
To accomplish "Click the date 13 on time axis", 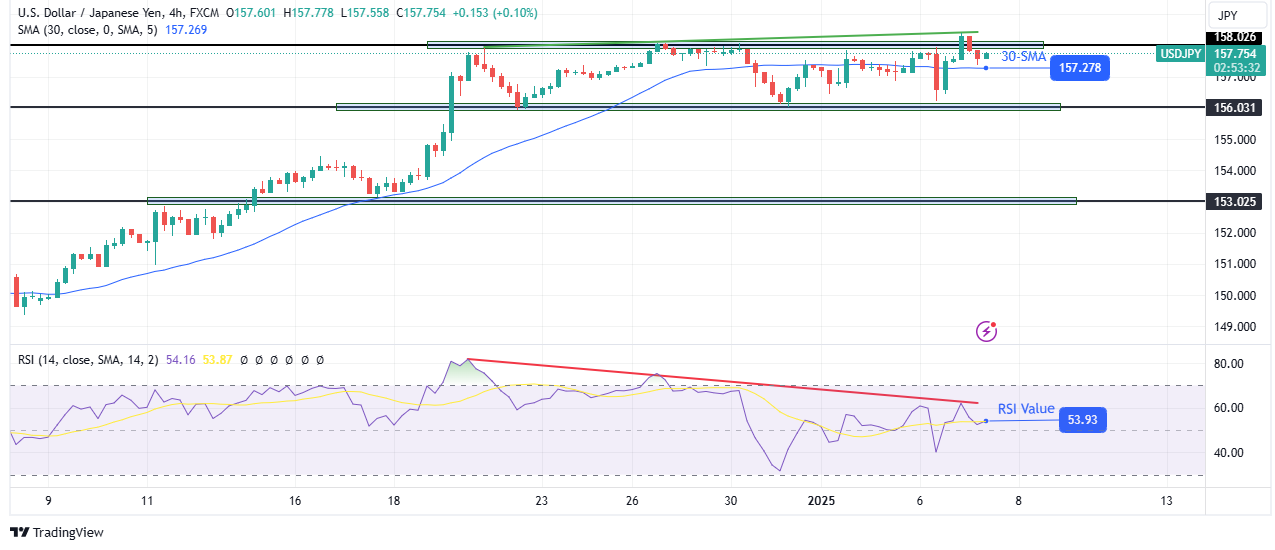I will 1166,501.
